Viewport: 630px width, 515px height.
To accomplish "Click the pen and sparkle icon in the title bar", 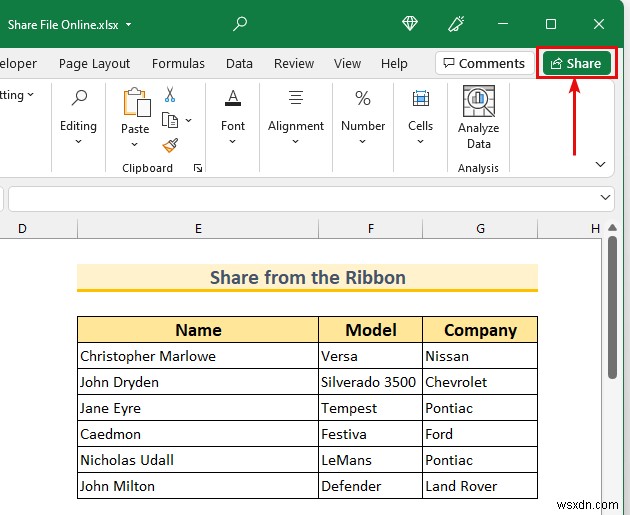I will [456, 24].
